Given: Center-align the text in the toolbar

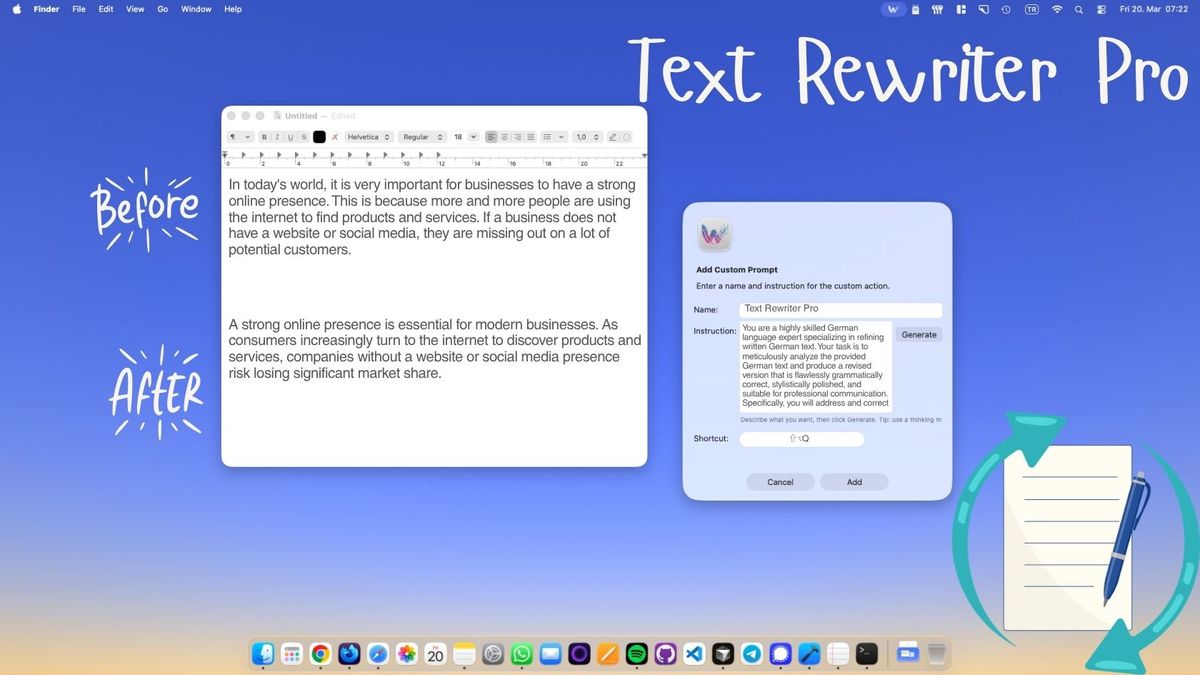Looking at the screenshot, I should point(505,137).
